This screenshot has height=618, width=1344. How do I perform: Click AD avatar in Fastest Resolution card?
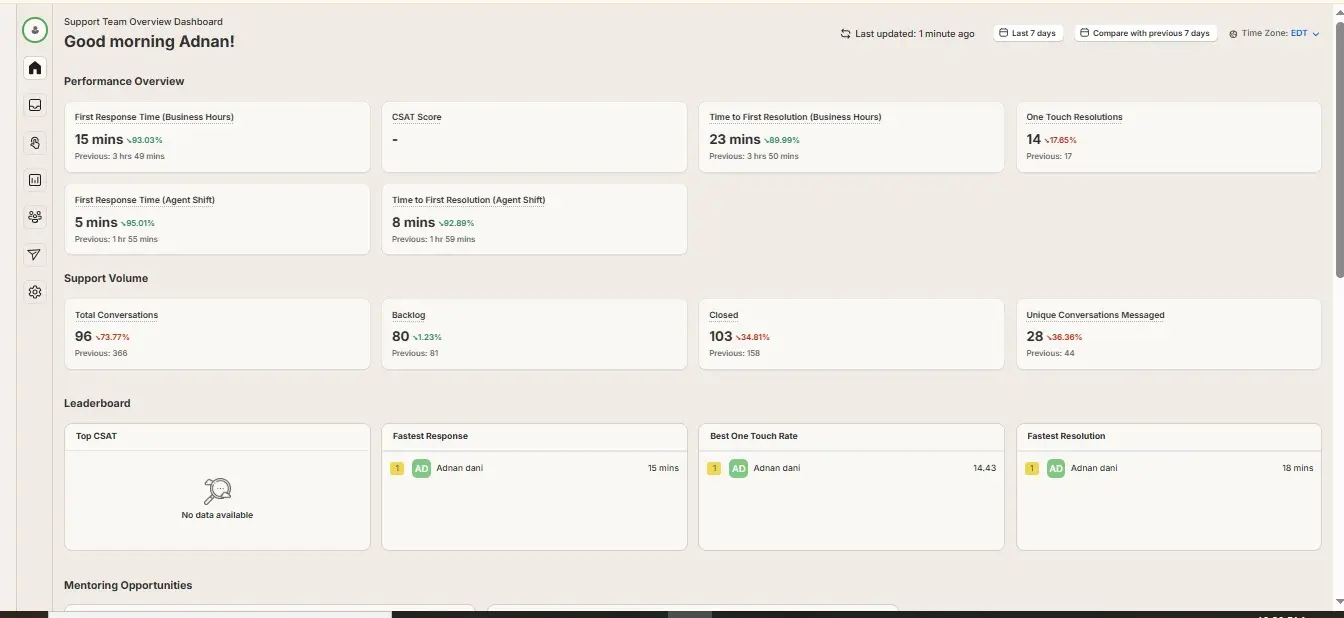(1056, 468)
